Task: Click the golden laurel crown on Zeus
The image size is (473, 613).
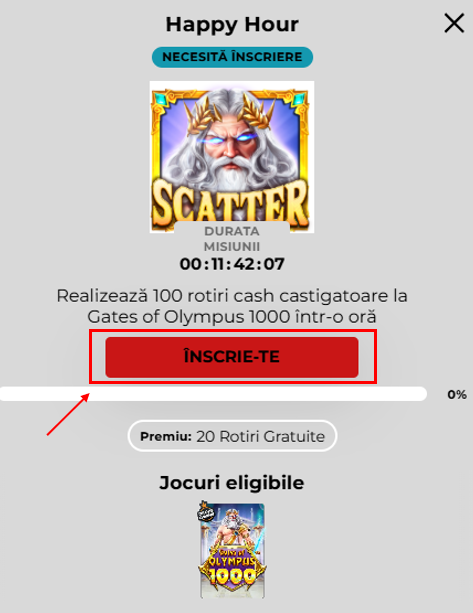Action: (229, 111)
